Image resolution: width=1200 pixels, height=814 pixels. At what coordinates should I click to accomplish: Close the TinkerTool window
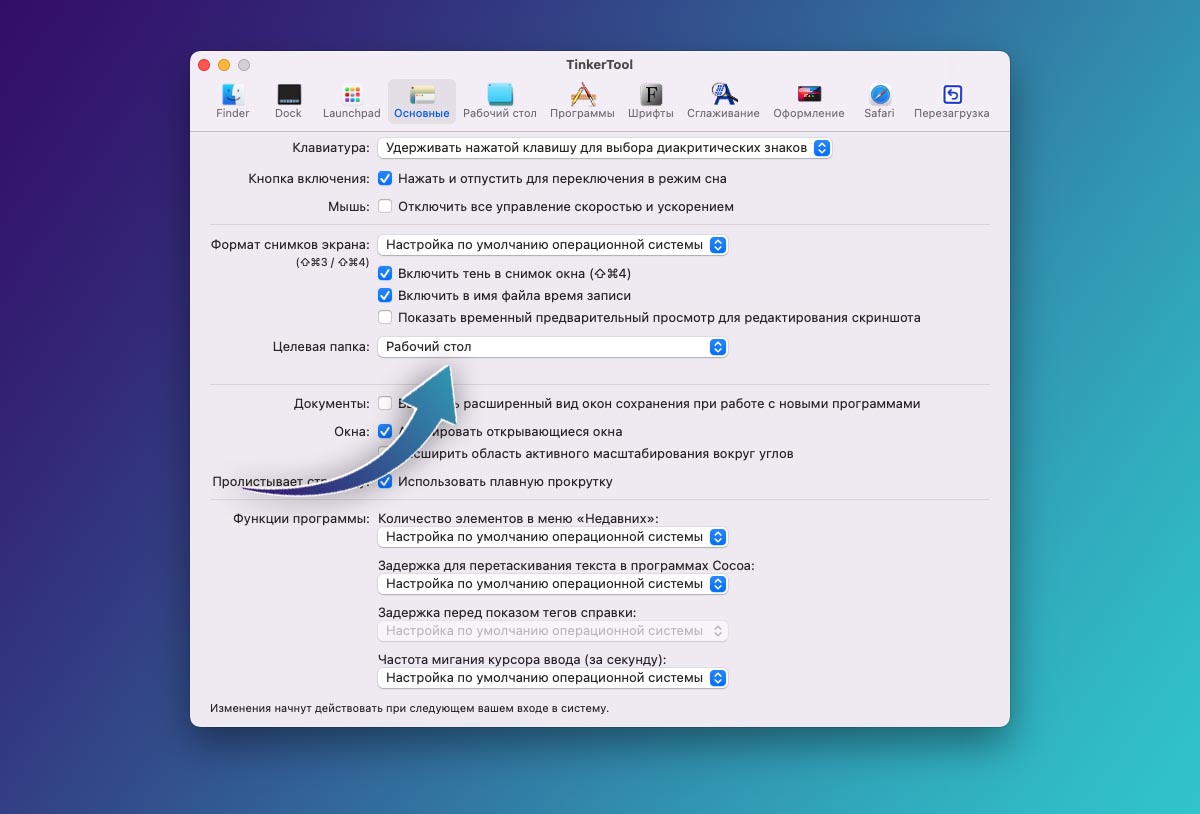pos(204,65)
